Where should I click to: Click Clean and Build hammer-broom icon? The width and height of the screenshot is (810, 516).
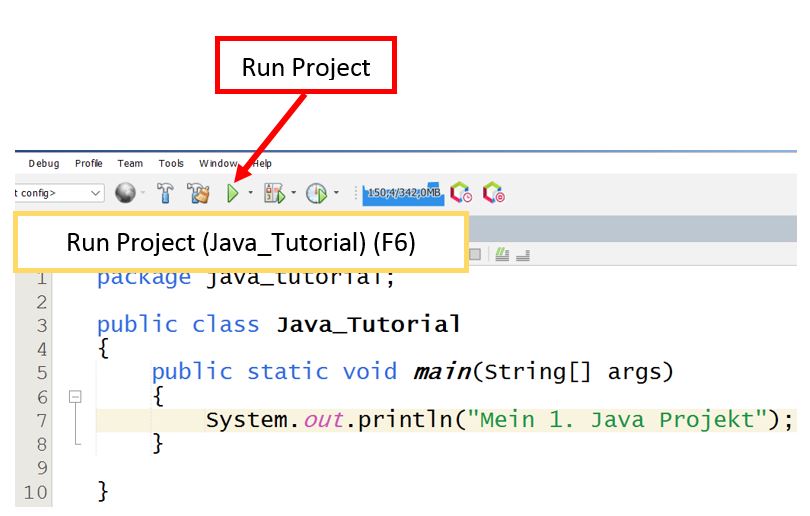click(x=198, y=193)
